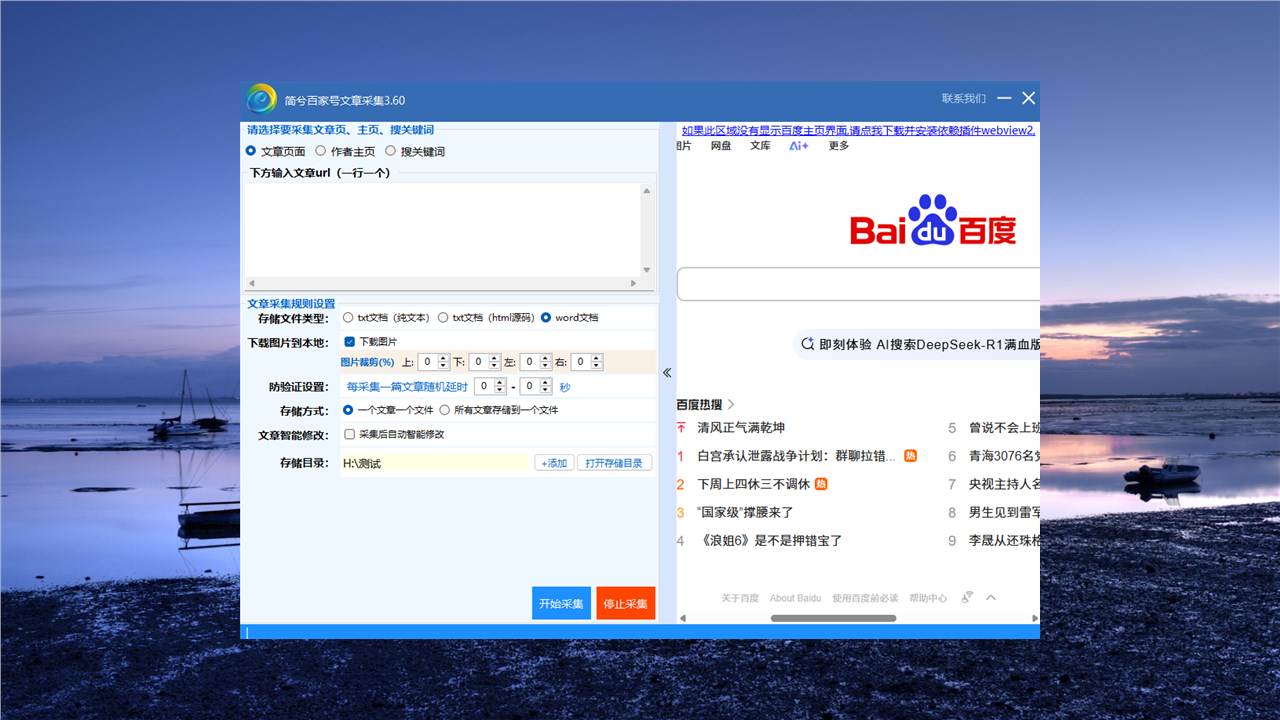Click the search icon beside DeepSeek-R1 promo
This screenshot has width=1280, height=720.
point(808,344)
